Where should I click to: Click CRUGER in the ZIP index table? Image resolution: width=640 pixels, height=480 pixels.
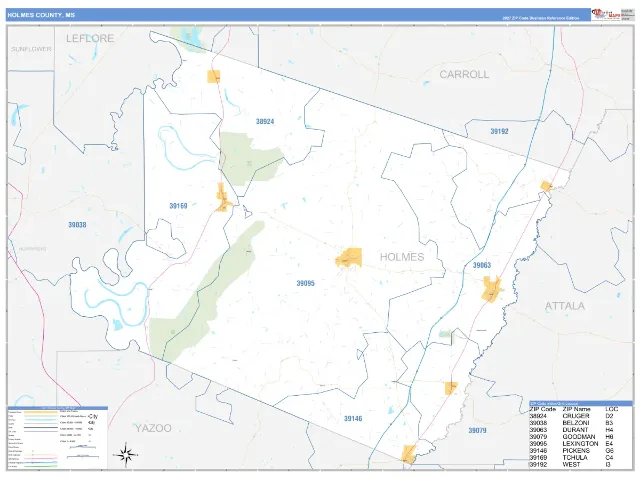[x=576, y=416]
